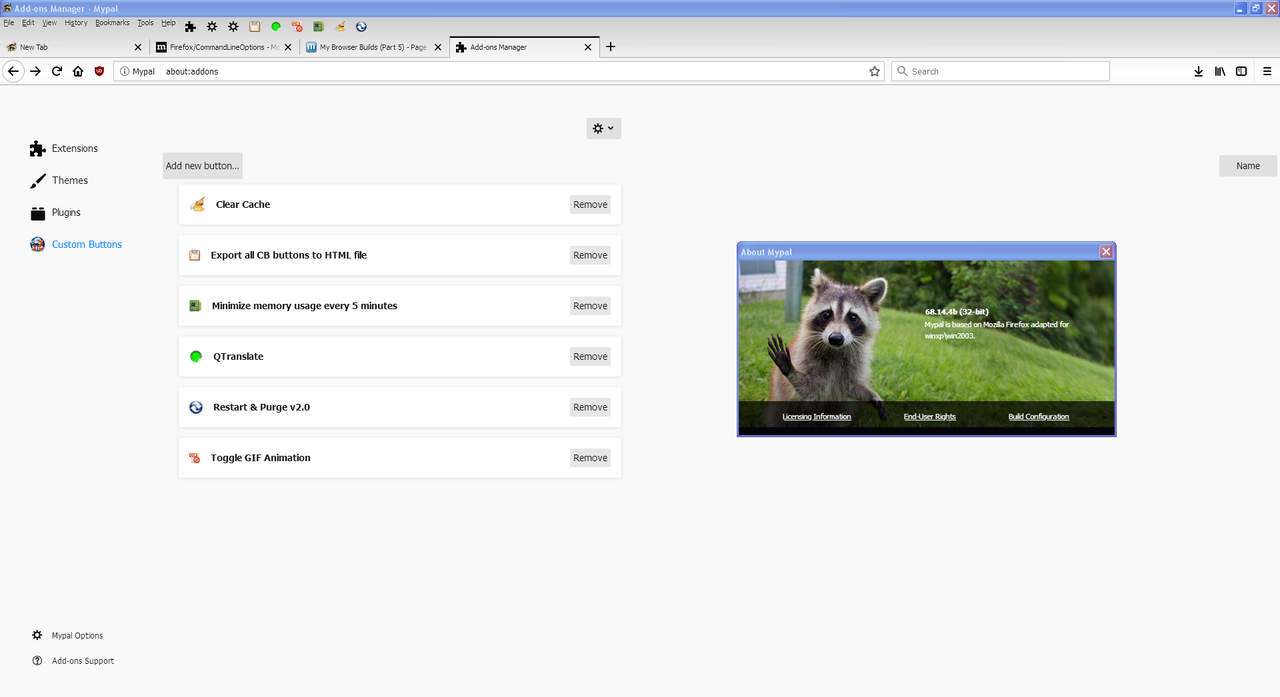
Task: Open the Library books icon
Action: [1220, 71]
